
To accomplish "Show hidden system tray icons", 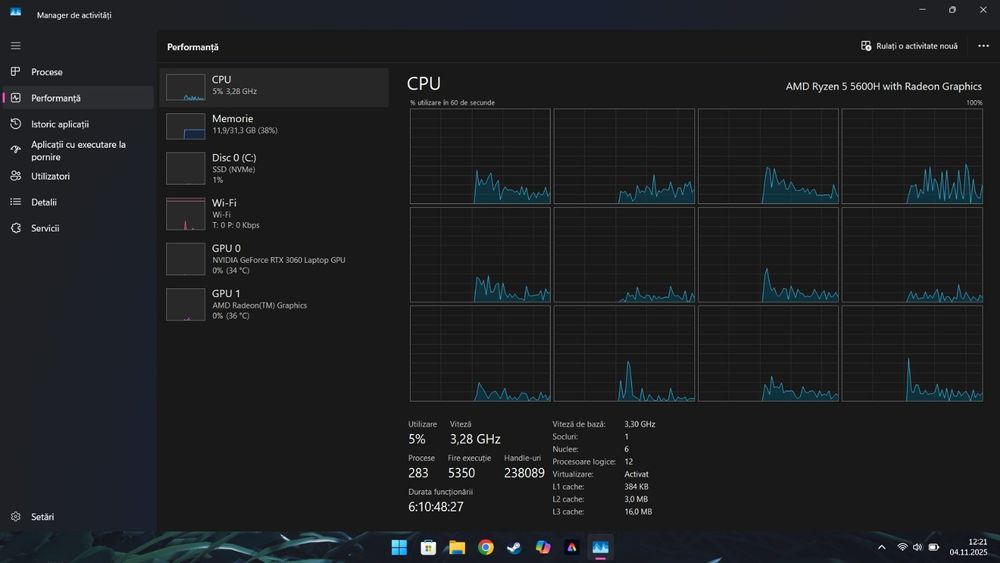I will (x=881, y=547).
